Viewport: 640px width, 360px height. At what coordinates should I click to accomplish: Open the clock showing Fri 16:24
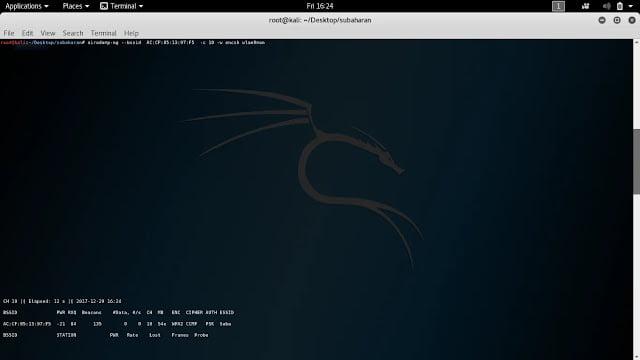click(x=320, y=6)
